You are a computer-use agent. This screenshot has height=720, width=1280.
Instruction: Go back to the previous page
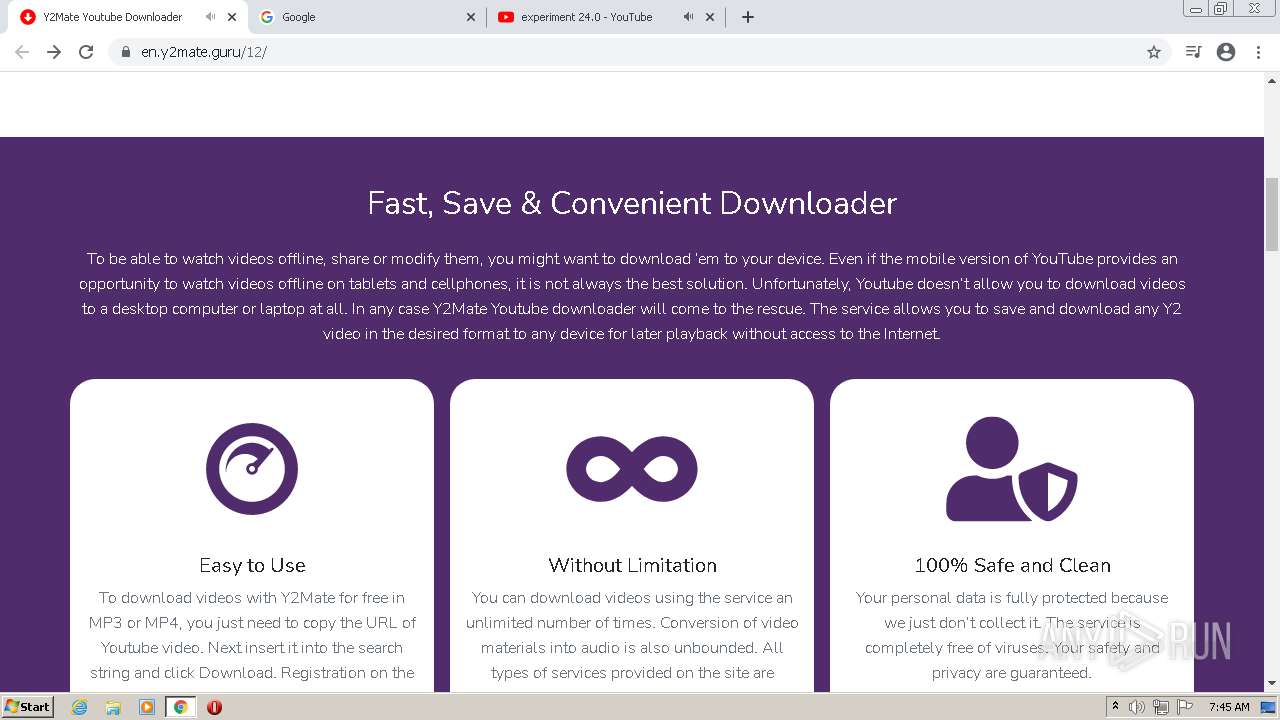[x=22, y=52]
